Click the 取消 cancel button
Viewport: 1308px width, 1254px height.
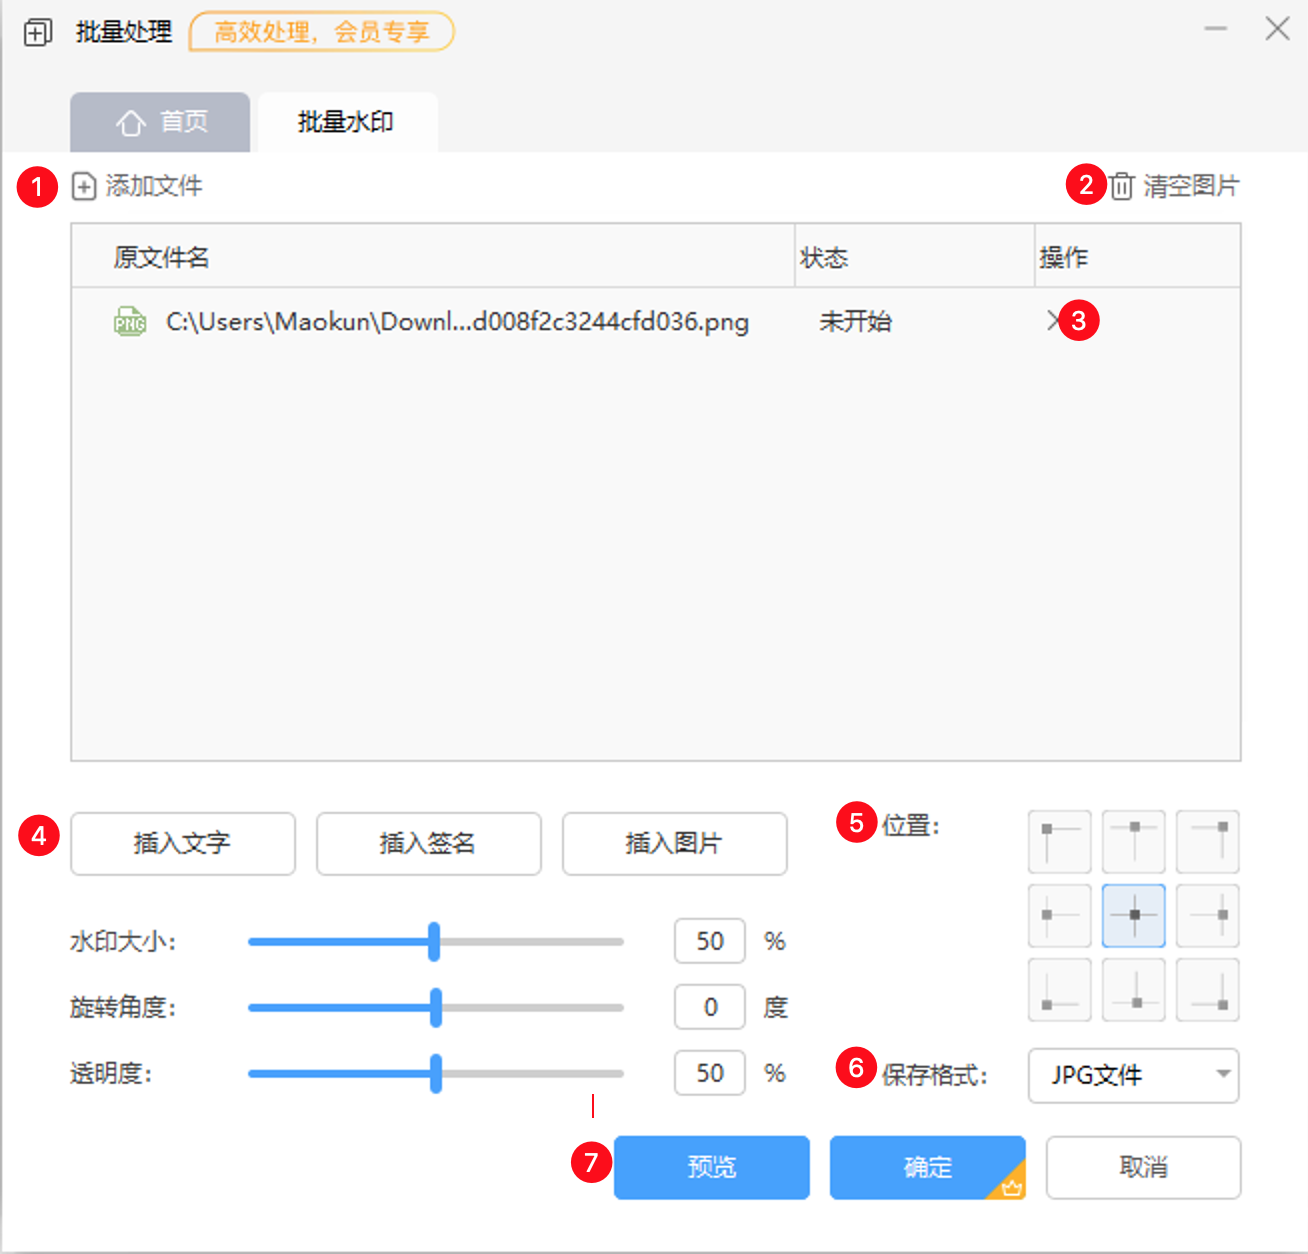[1142, 1167]
